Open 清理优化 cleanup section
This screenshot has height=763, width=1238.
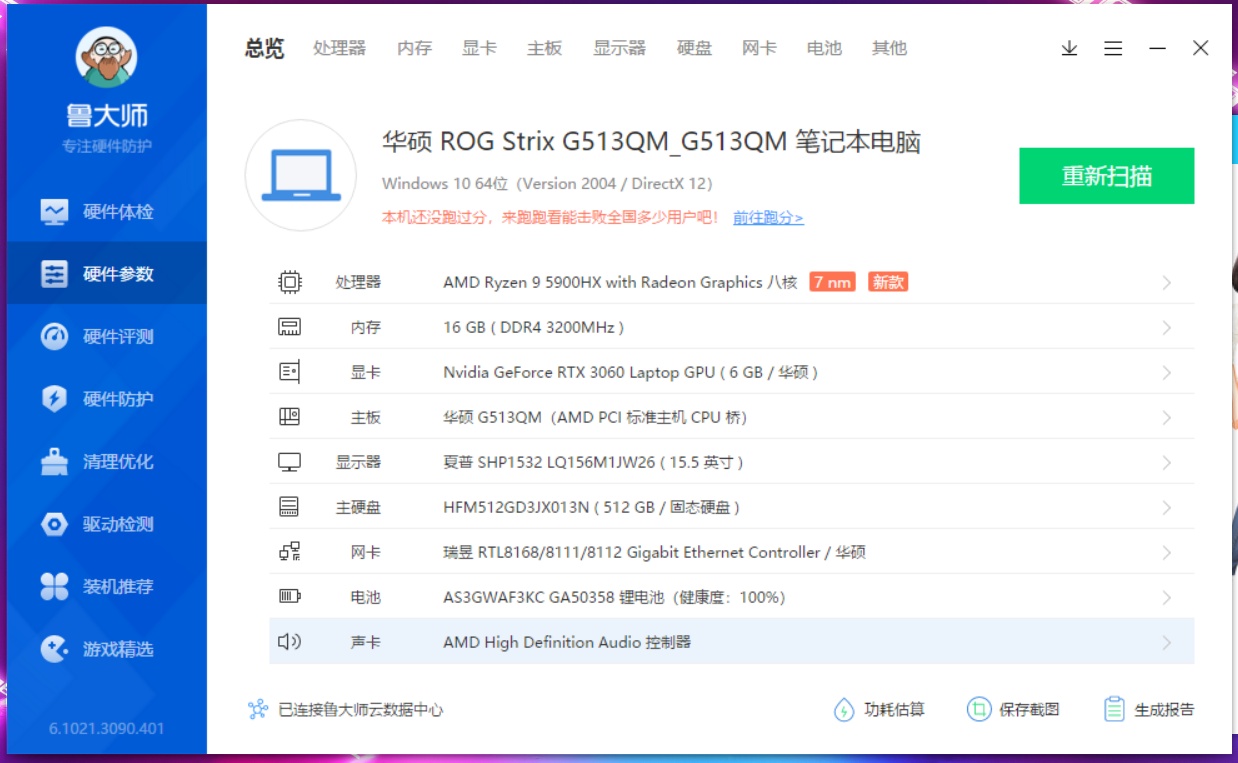pyautogui.click(x=106, y=462)
